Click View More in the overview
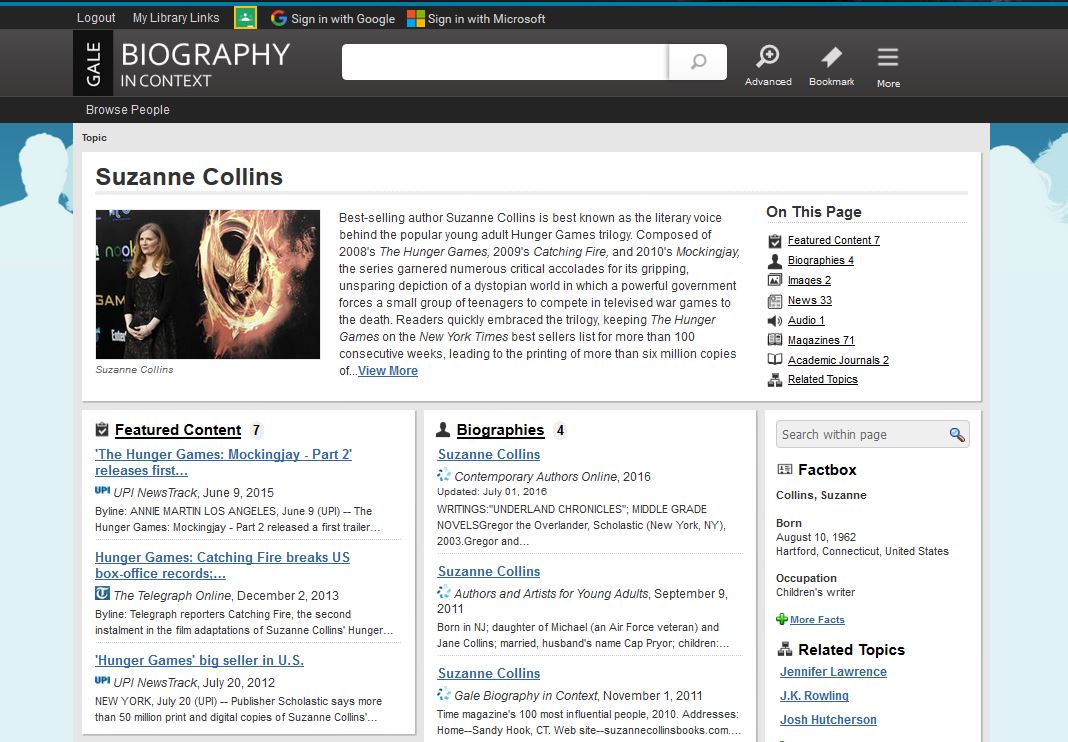Viewport: 1068px width, 742px height. (x=388, y=371)
